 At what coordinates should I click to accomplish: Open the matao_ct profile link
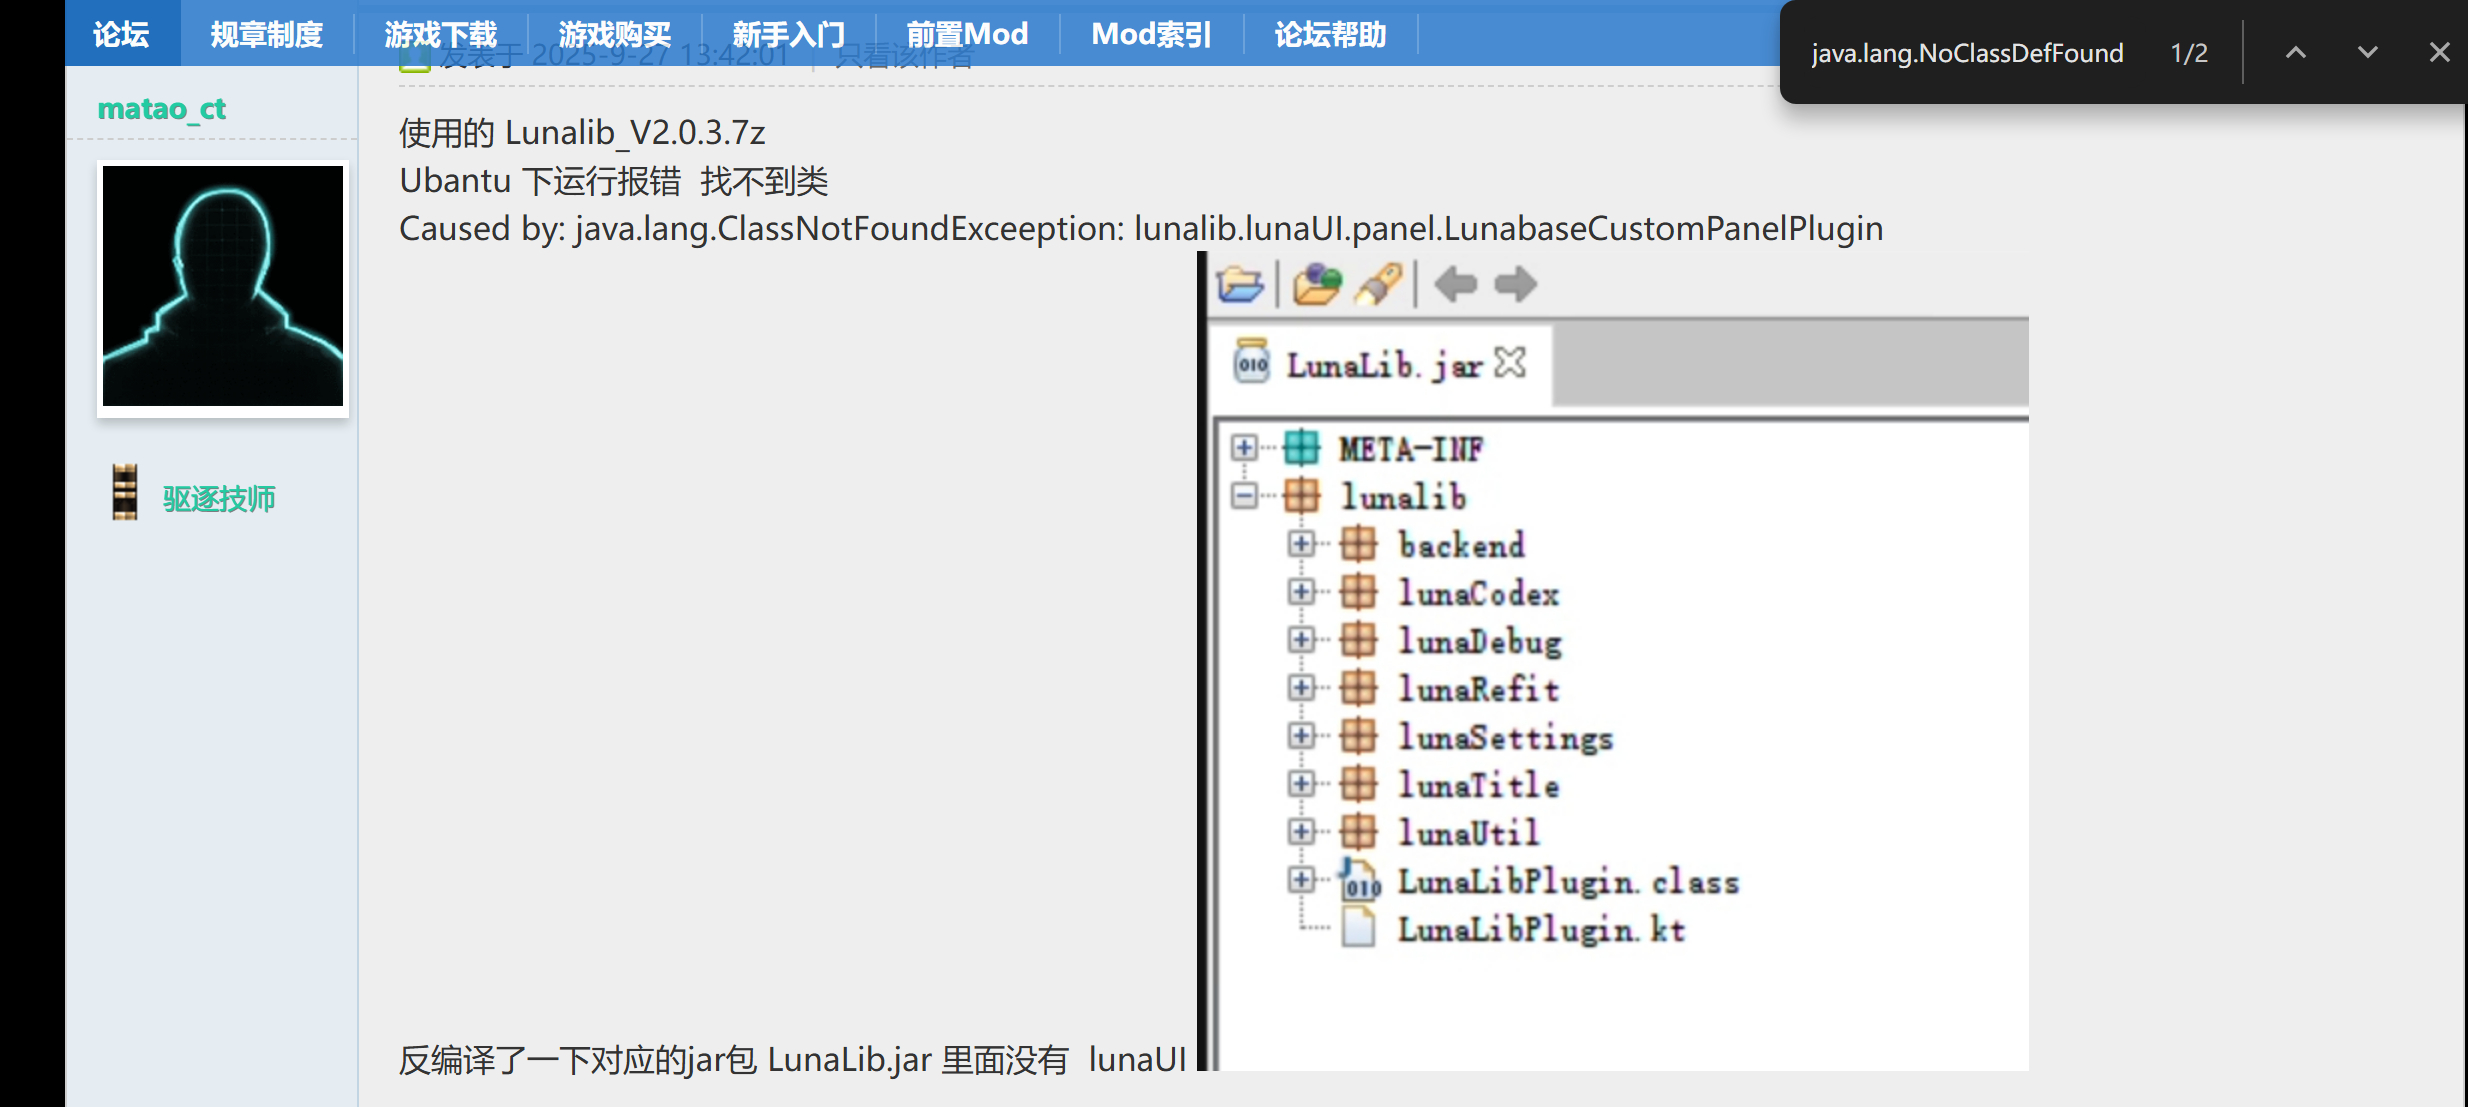coord(162,109)
